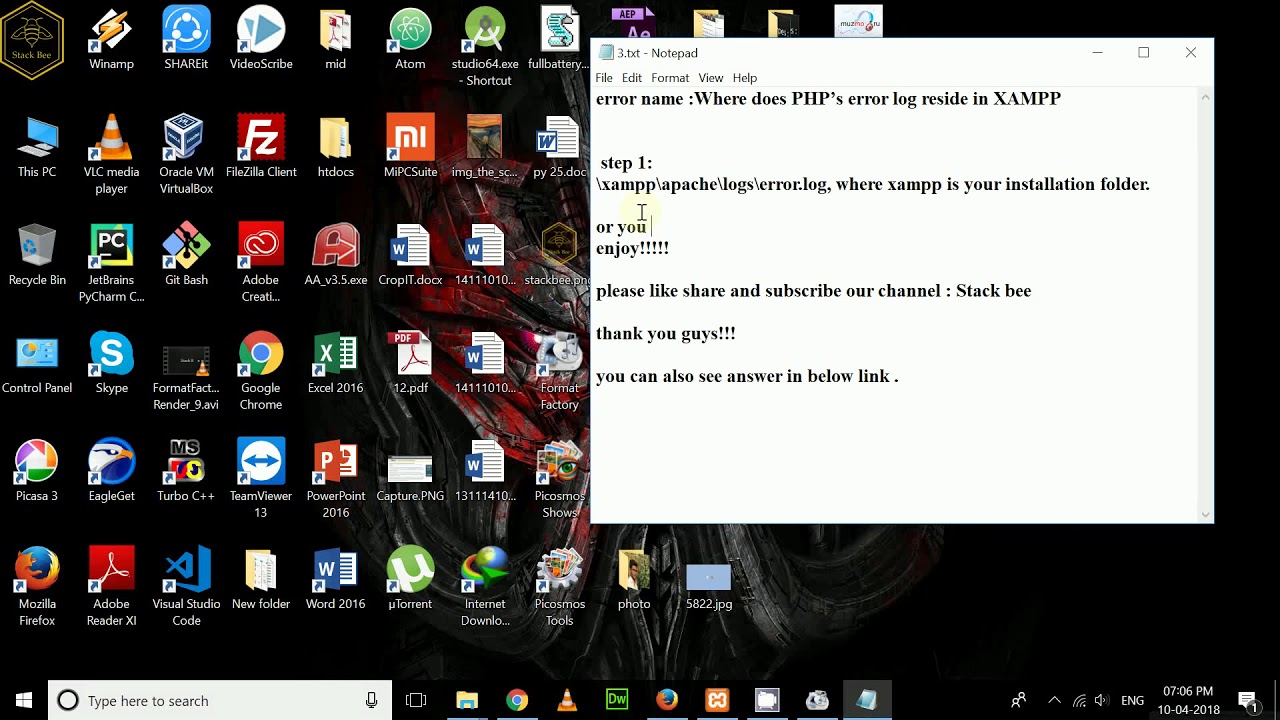Open the People tray icon
The image size is (1280, 720).
click(x=1019, y=700)
